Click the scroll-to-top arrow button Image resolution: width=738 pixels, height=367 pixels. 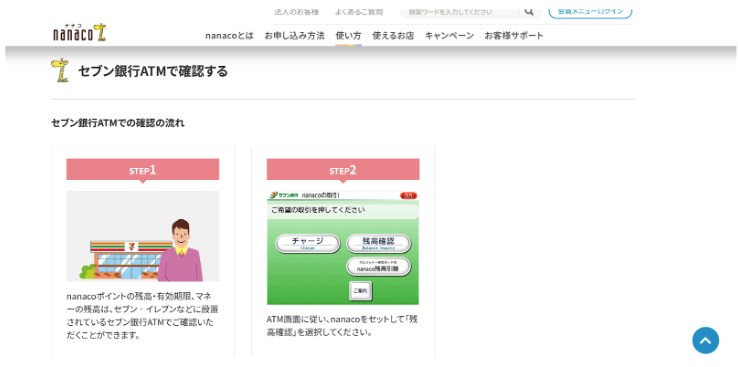tap(706, 340)
